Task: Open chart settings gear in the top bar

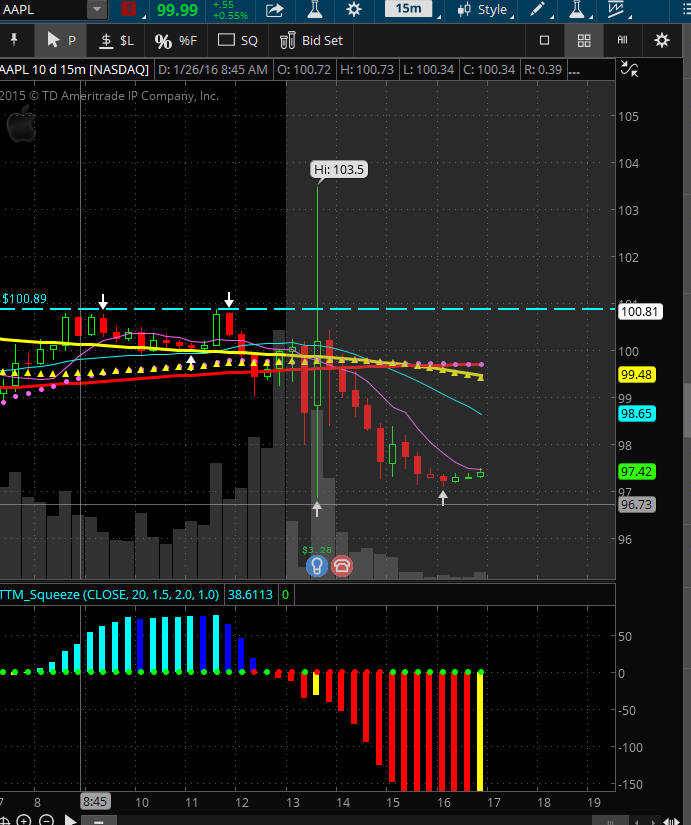Action: pos(353,10)
